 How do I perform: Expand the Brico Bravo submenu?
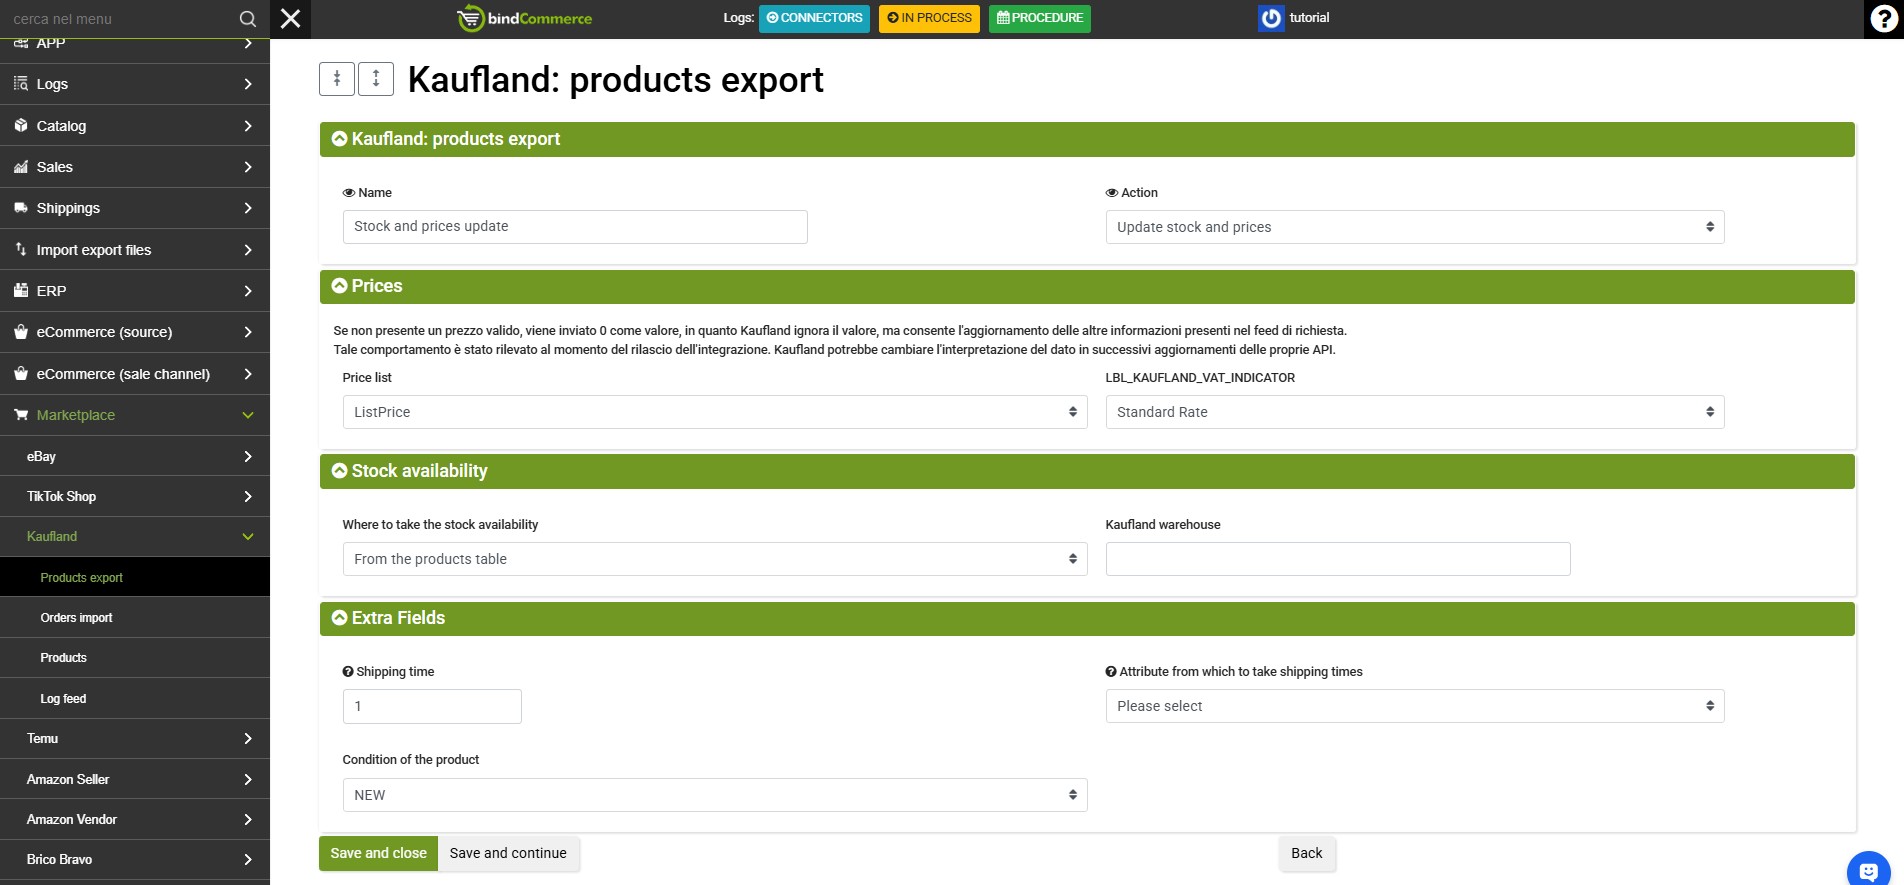coord(135,859)
